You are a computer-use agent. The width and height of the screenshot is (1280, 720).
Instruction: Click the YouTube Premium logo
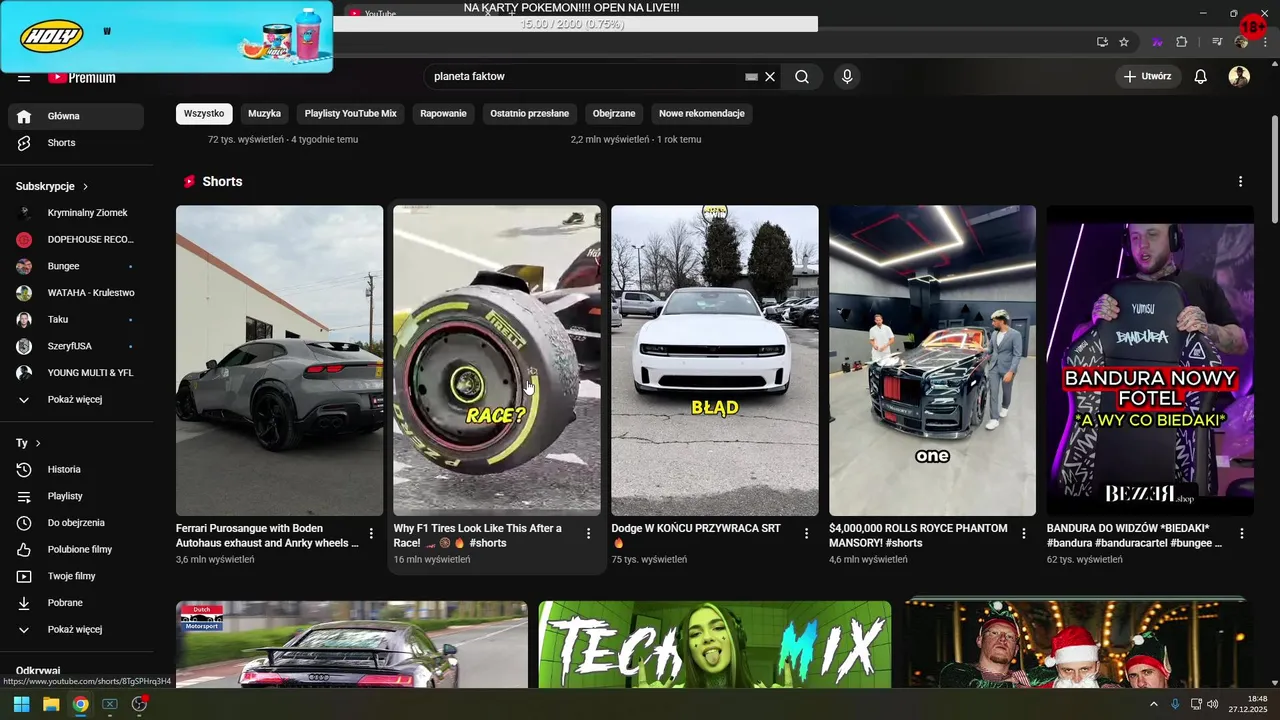point(82,78)
